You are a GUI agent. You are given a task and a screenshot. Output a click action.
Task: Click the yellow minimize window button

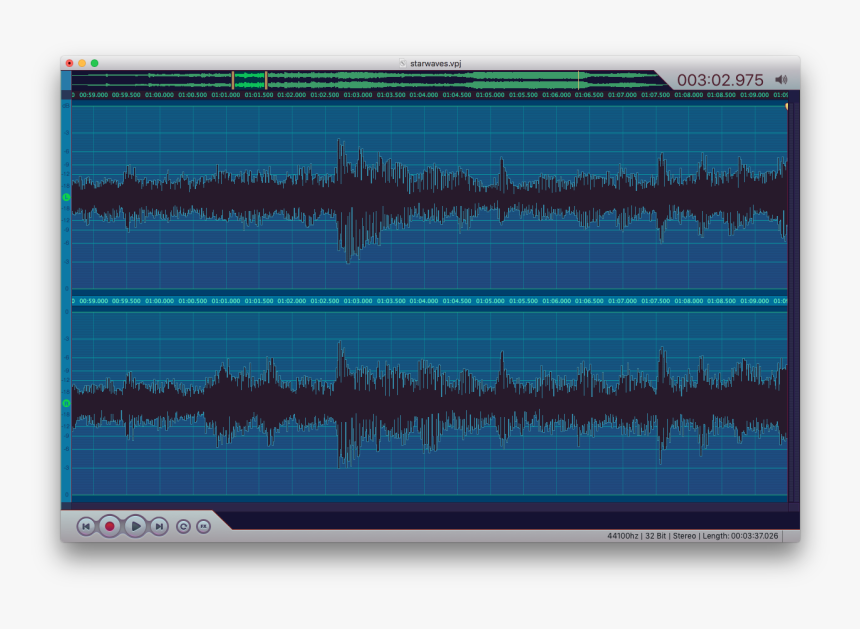tap(82, 63)
